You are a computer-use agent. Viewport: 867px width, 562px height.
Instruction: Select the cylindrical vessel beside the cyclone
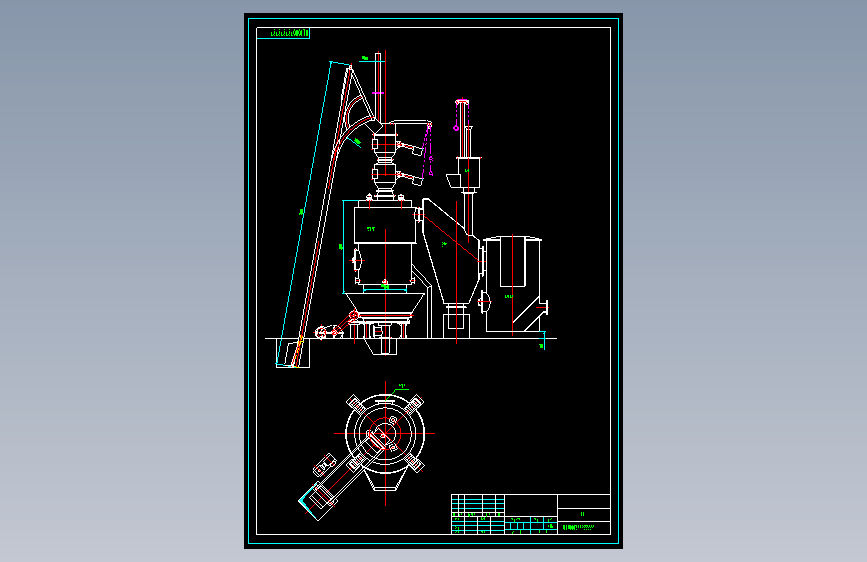click(x=515, y=284)
